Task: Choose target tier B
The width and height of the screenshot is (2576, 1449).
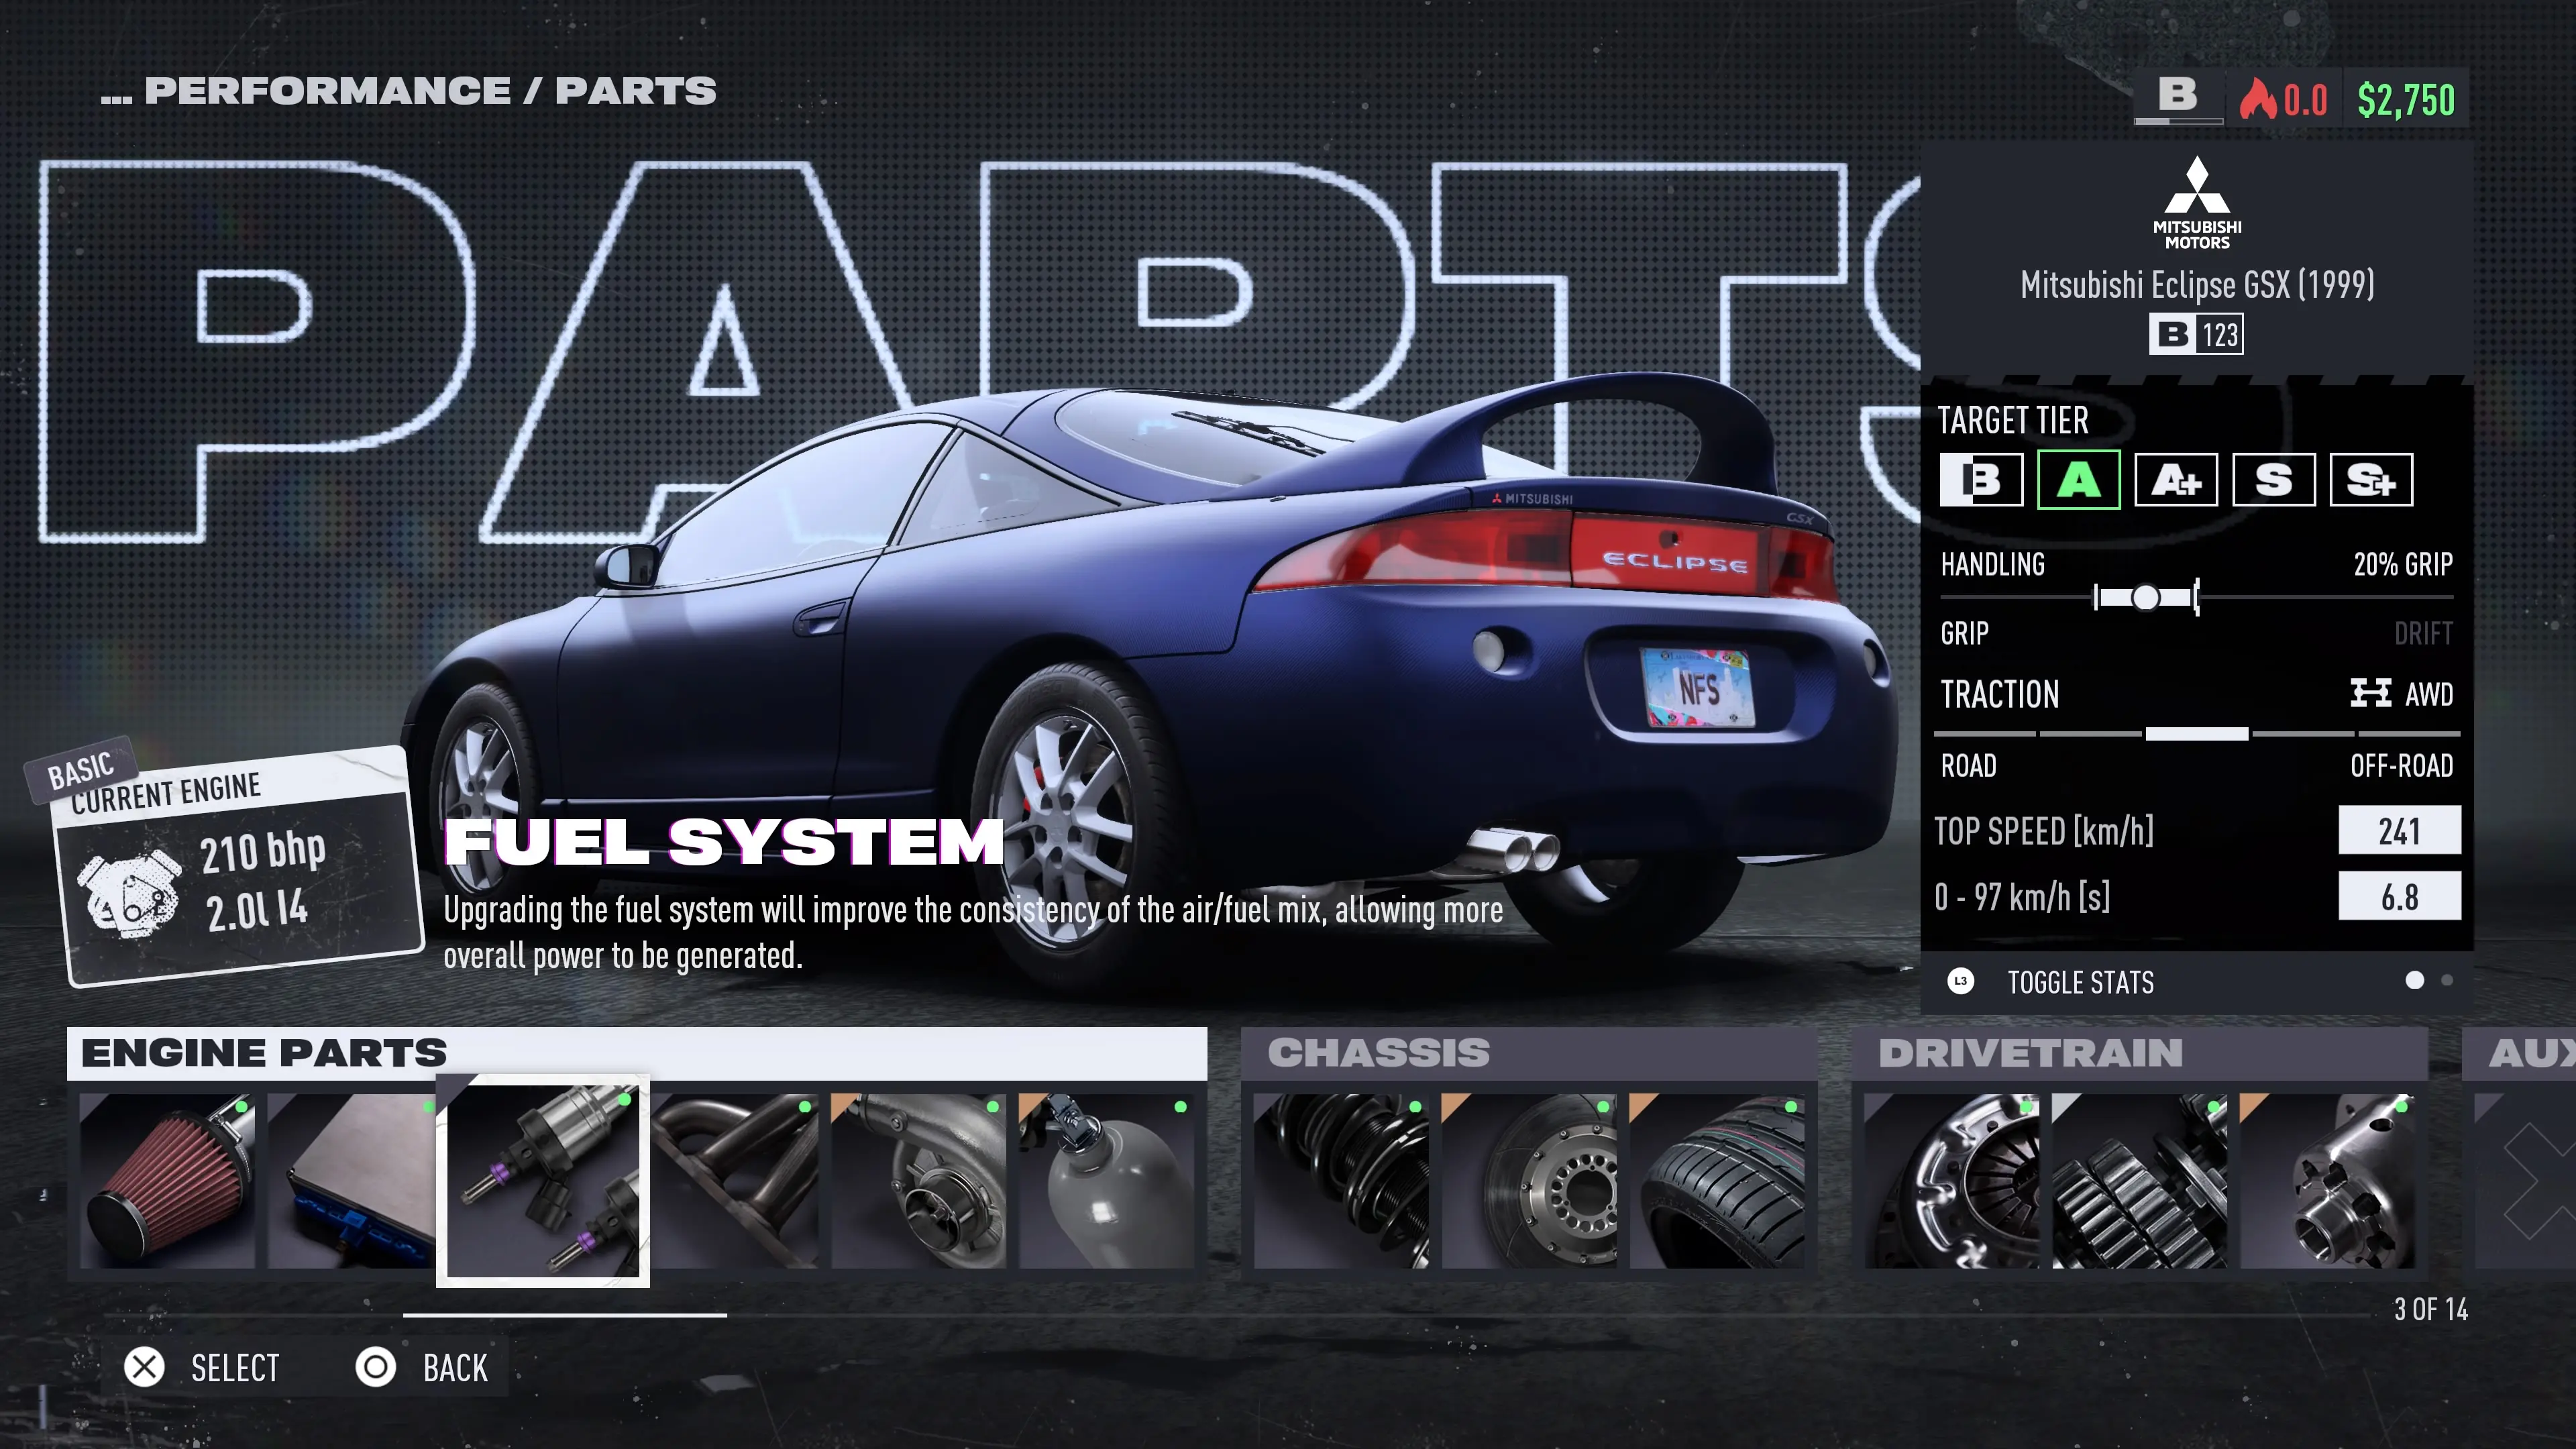Action: 1982,480
